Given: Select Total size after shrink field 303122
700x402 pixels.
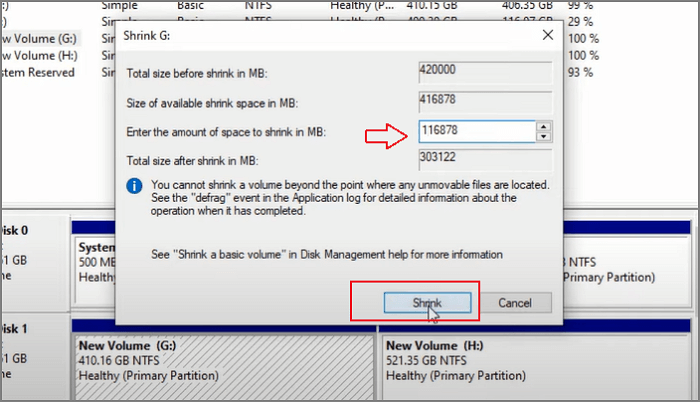Looking at the screenshot, I should 485,159.
